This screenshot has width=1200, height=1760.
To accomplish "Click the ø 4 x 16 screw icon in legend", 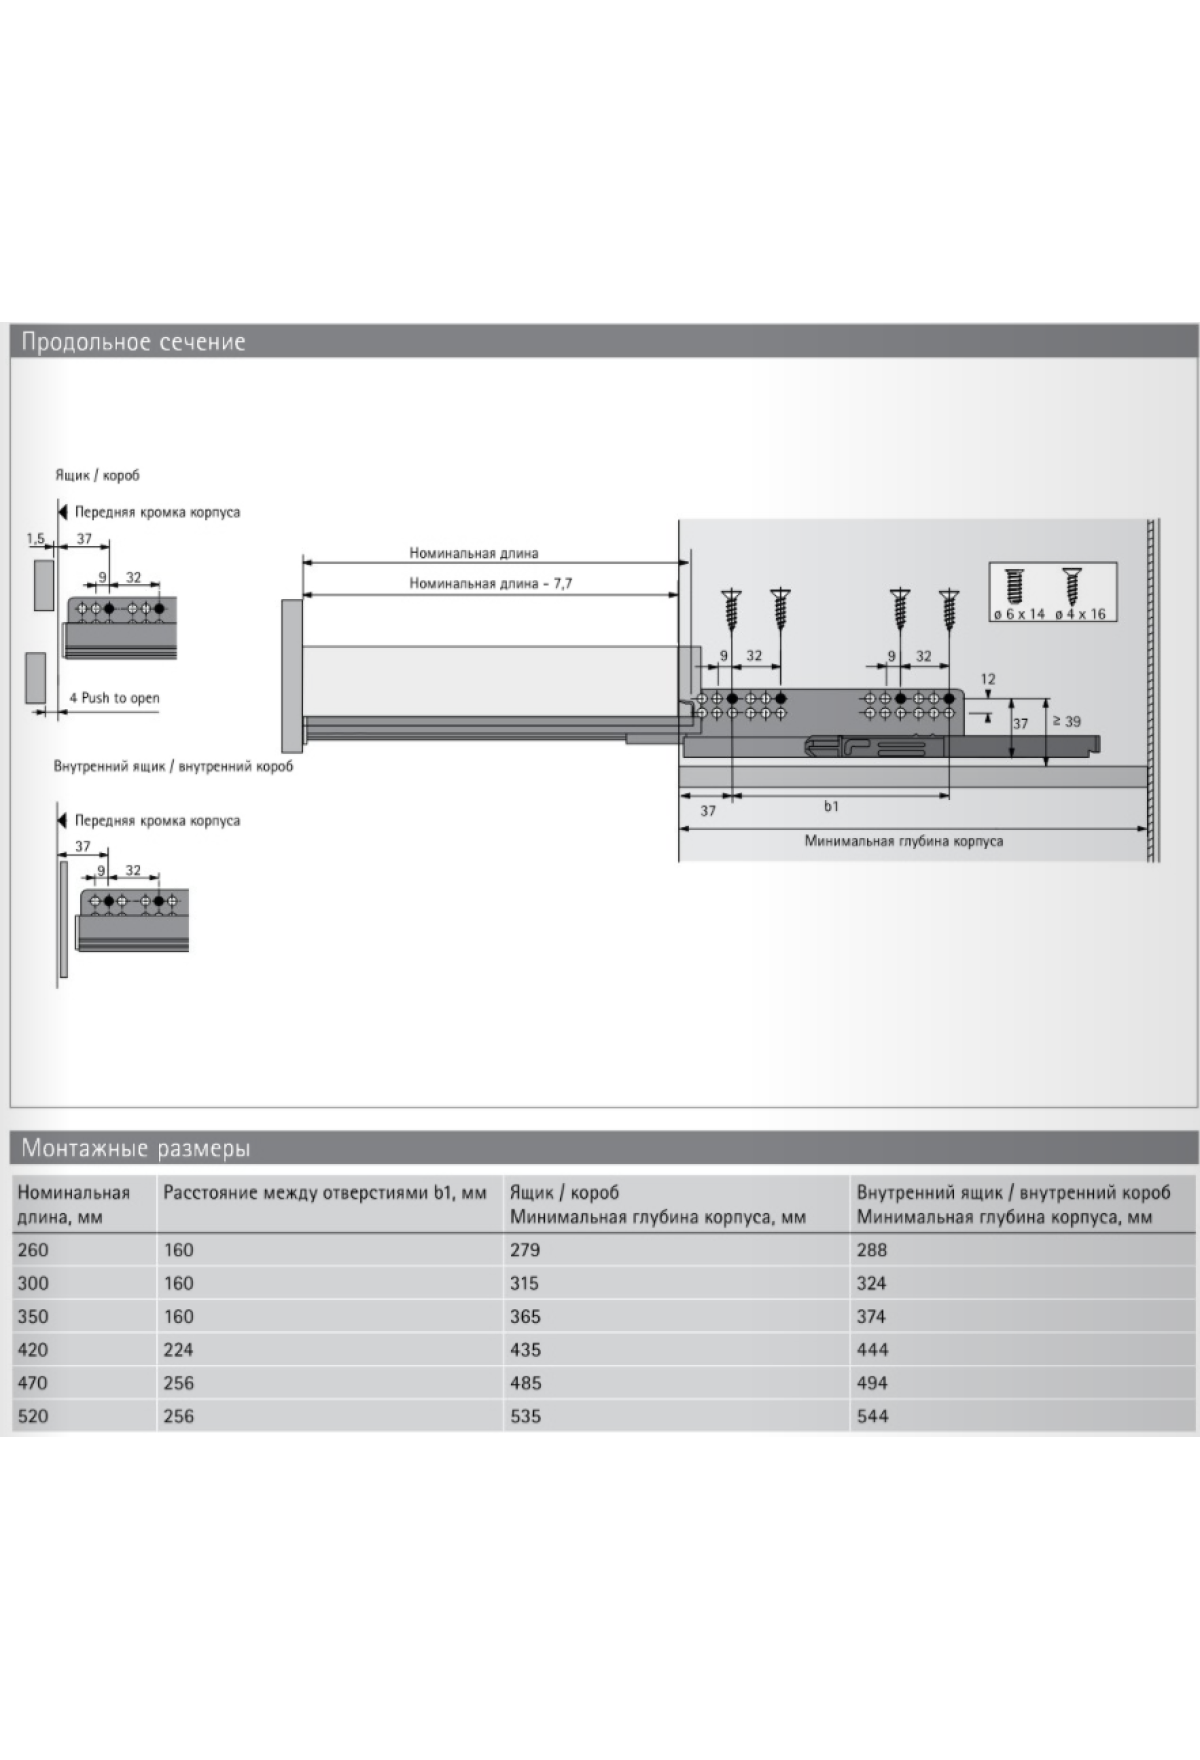I will point(1072,586).
